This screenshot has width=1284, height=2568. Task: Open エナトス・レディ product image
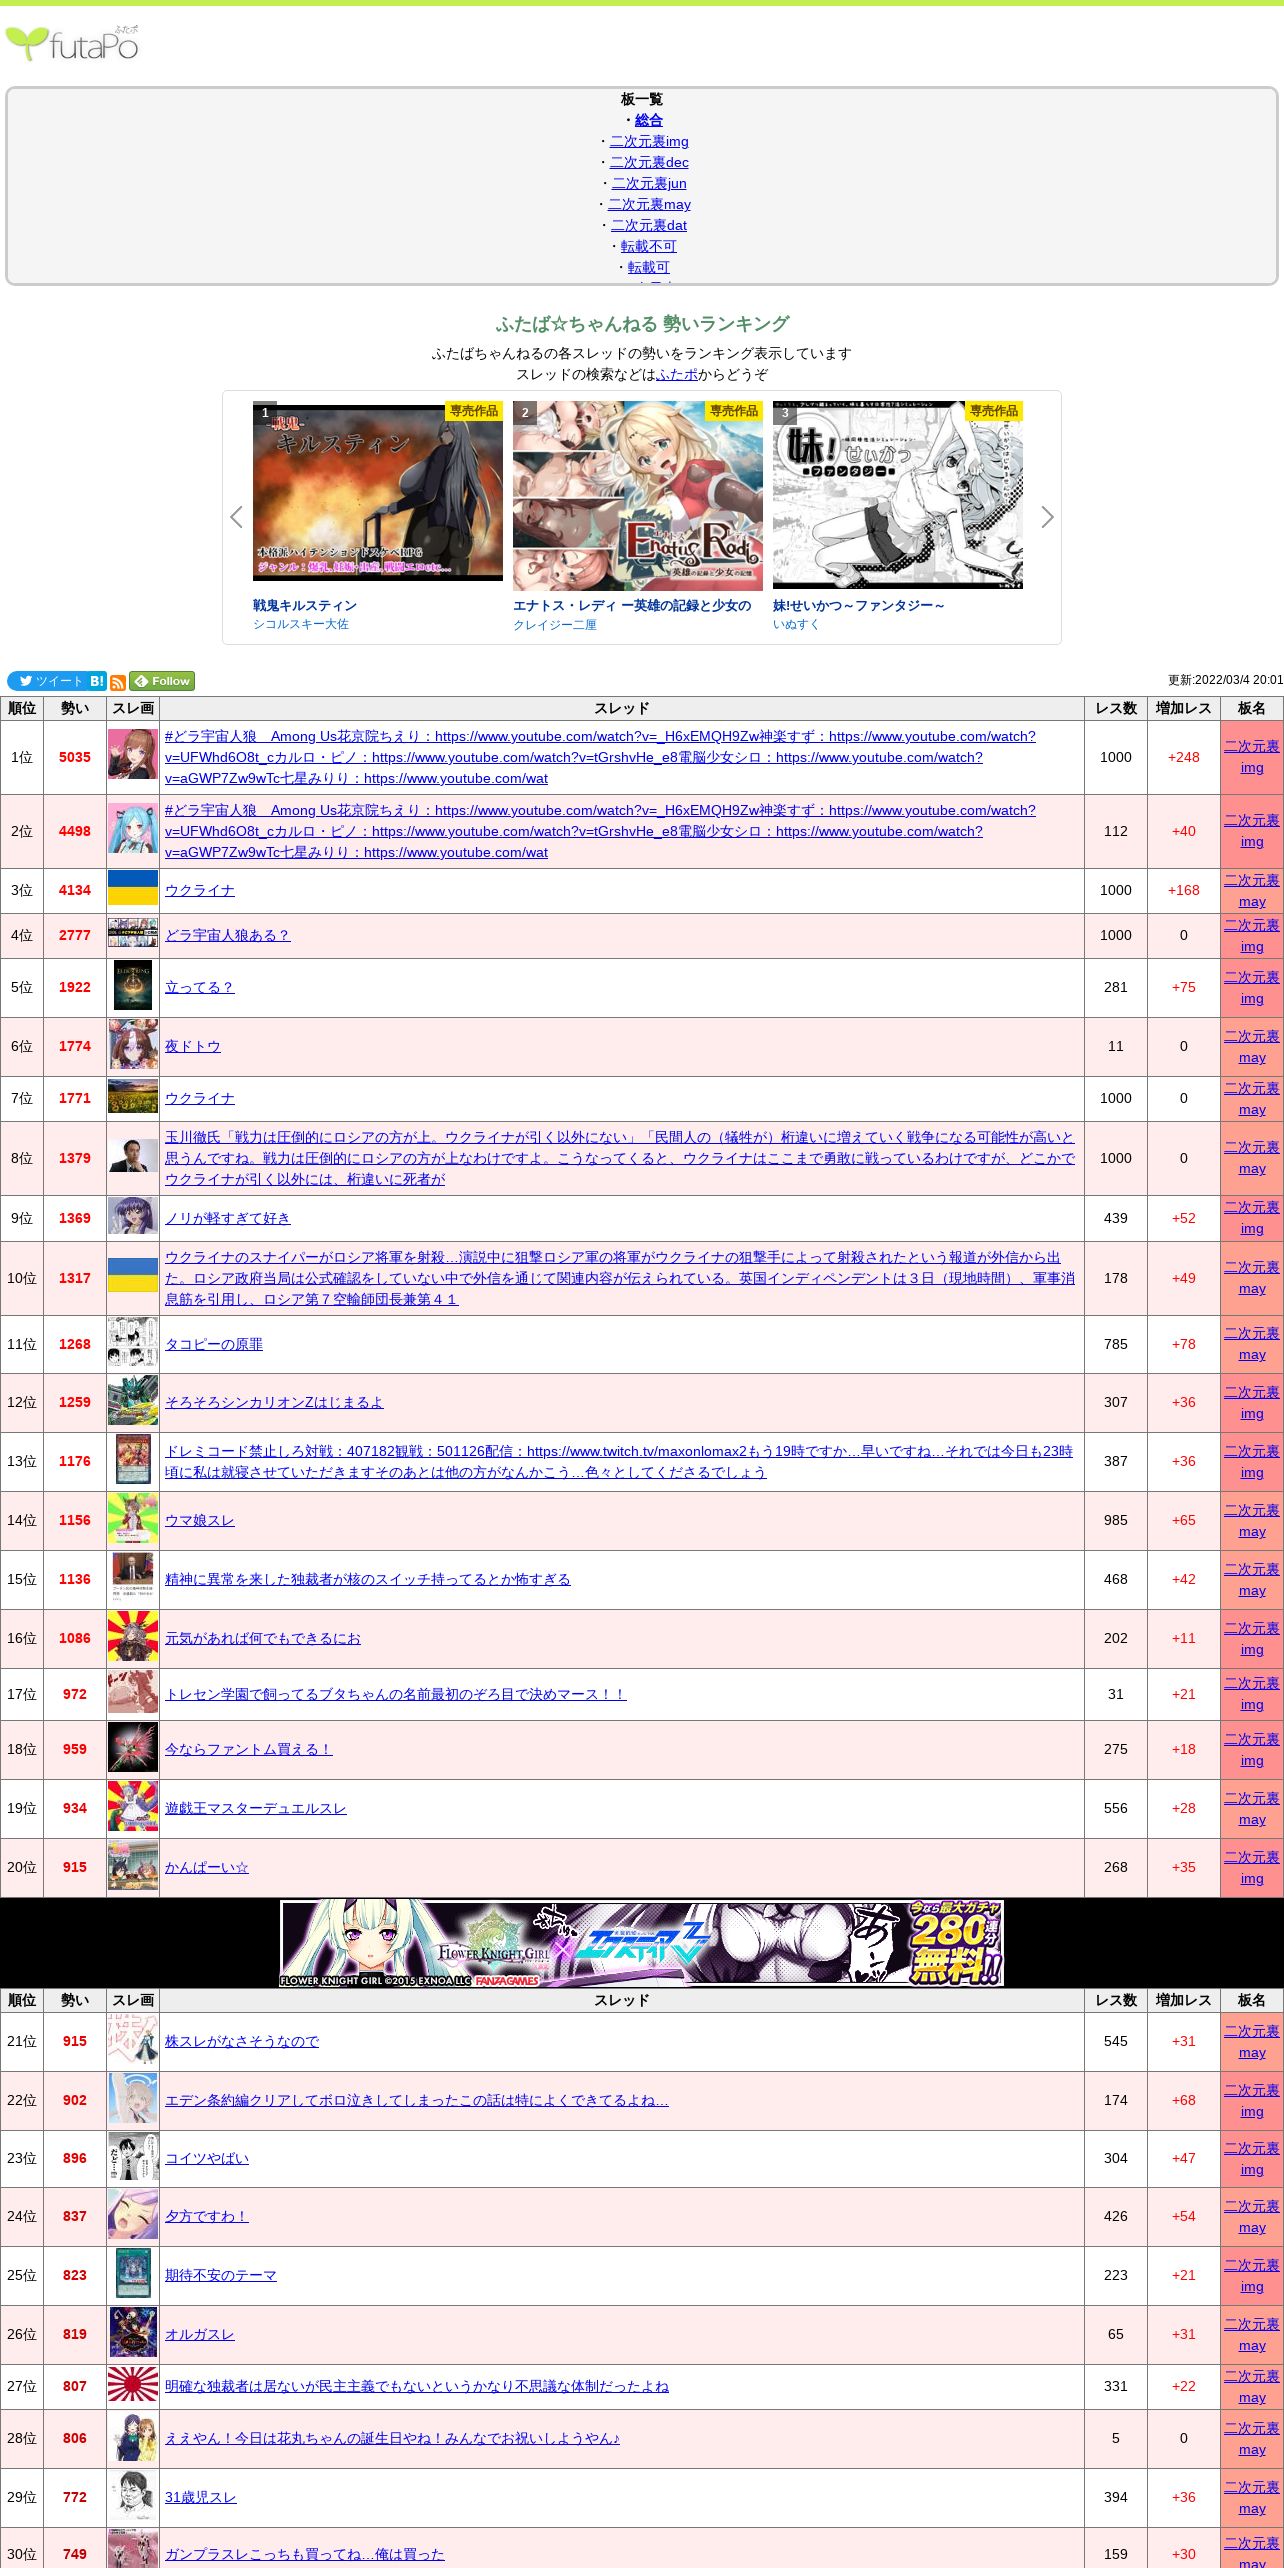tap(638, 495)
